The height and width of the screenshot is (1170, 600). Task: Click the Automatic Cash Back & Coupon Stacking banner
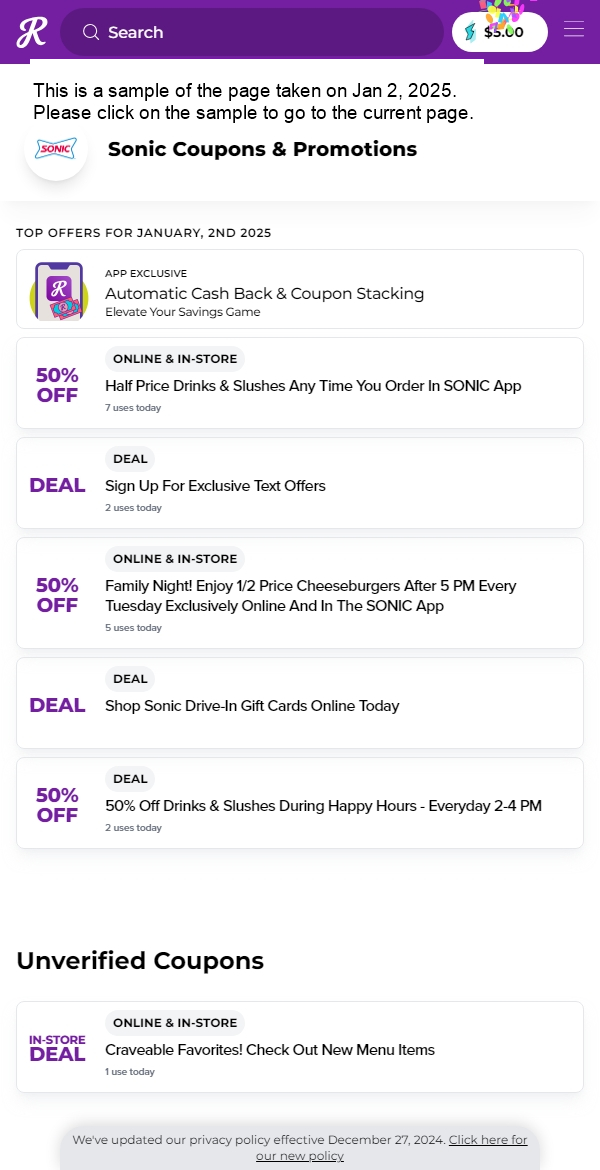point(300,289)
